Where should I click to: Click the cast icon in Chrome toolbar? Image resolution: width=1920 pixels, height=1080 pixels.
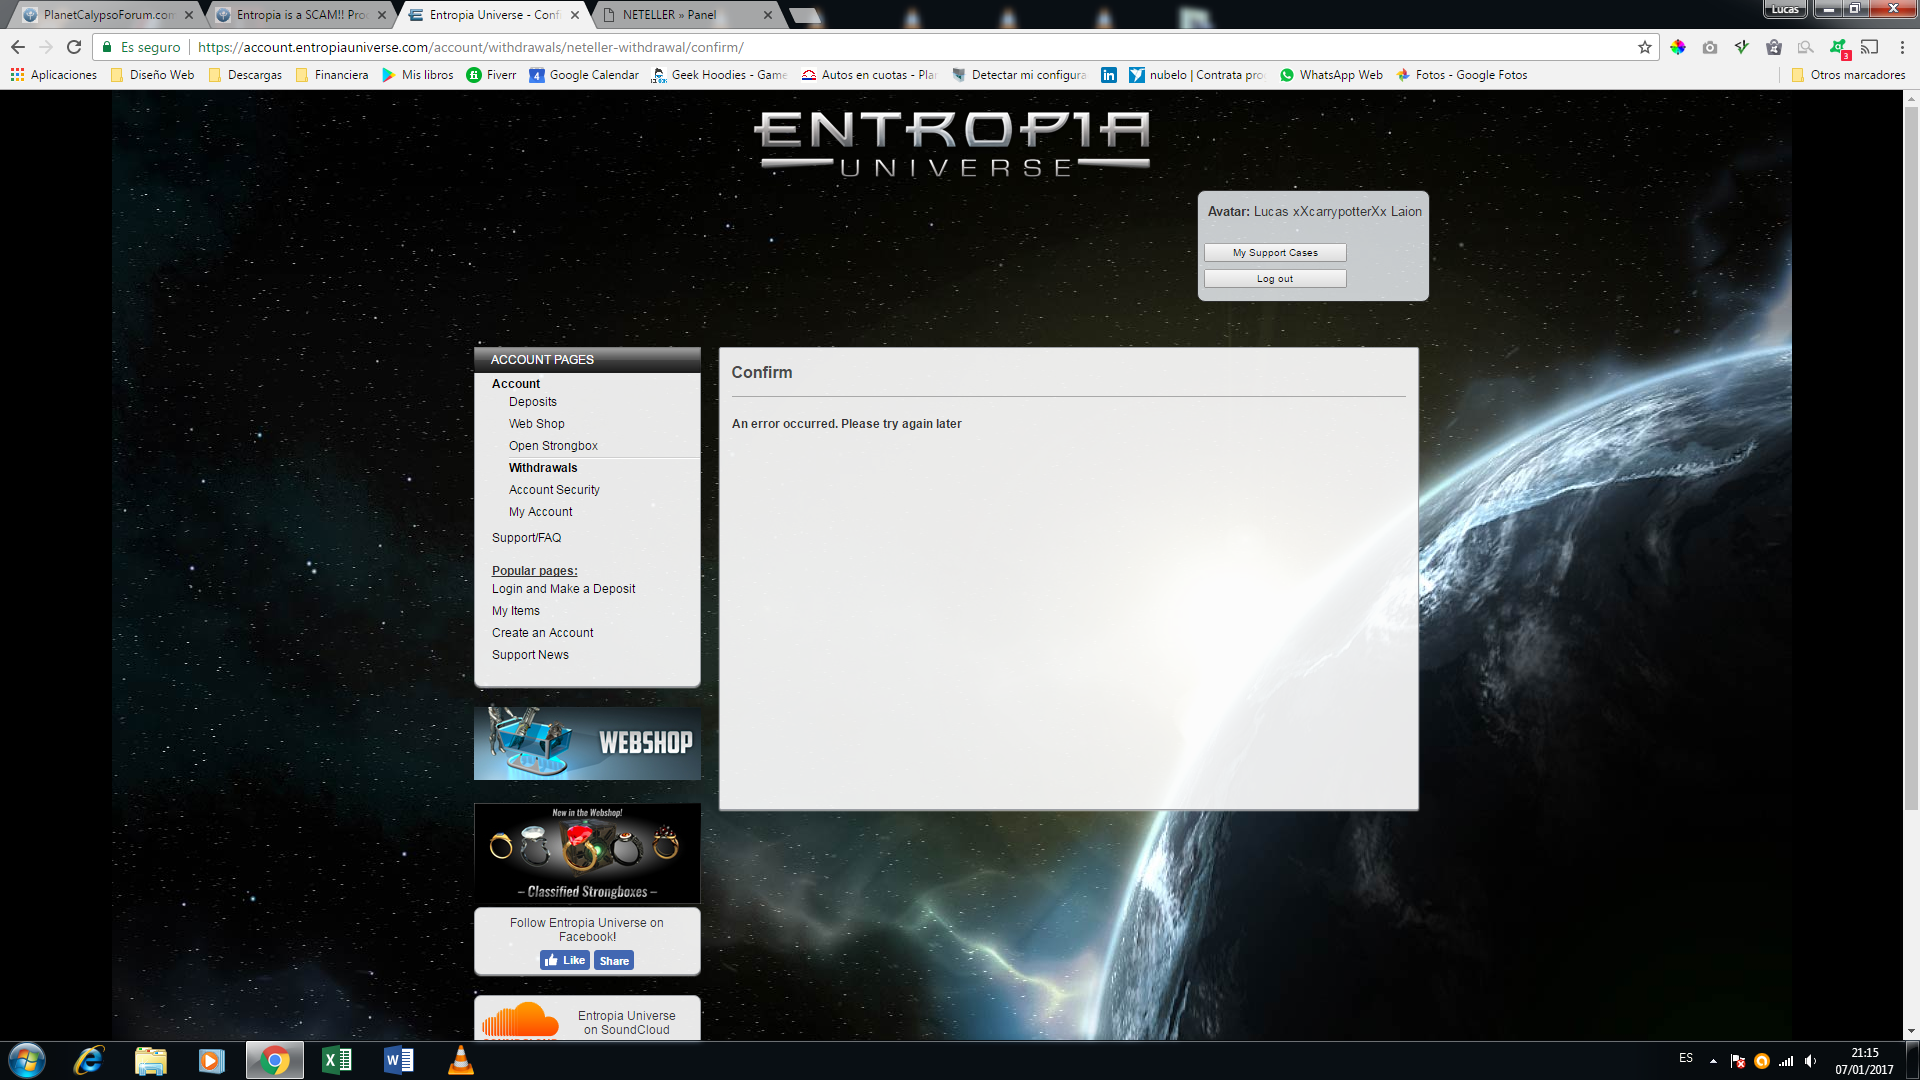coord(1870,47)
